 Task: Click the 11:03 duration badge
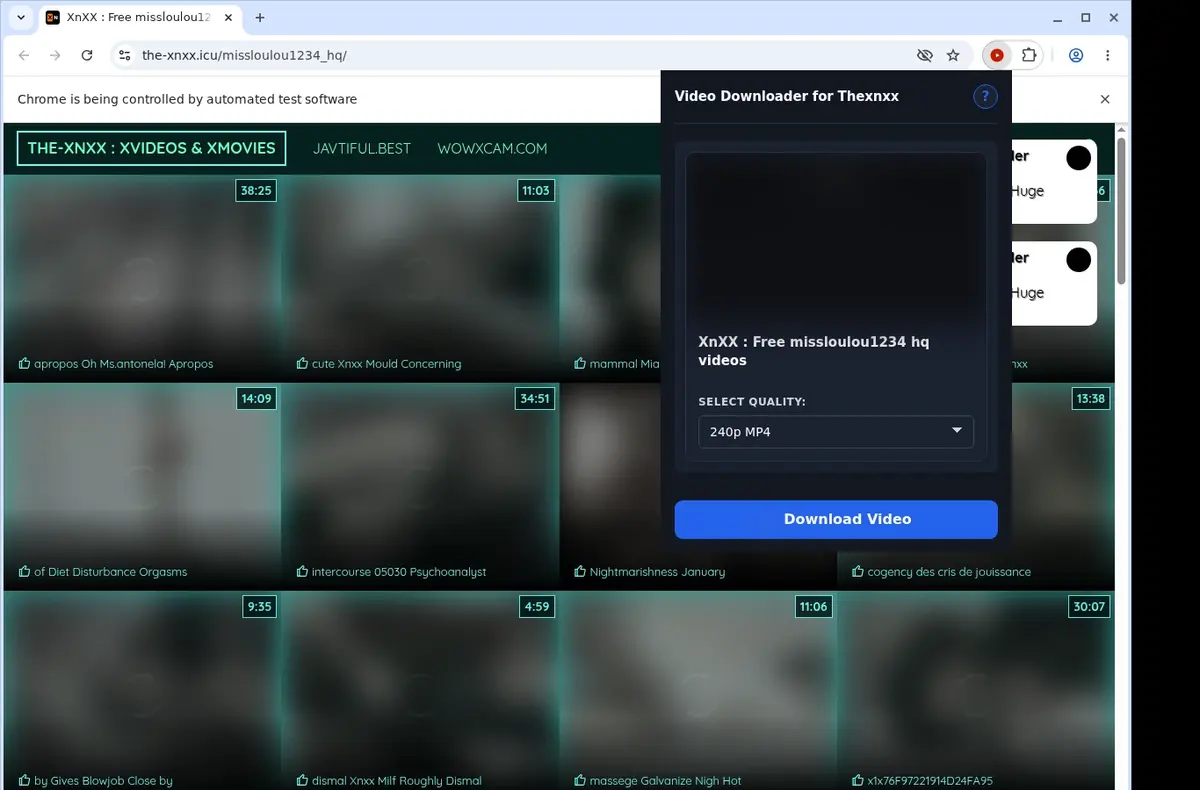pos(535,190)
